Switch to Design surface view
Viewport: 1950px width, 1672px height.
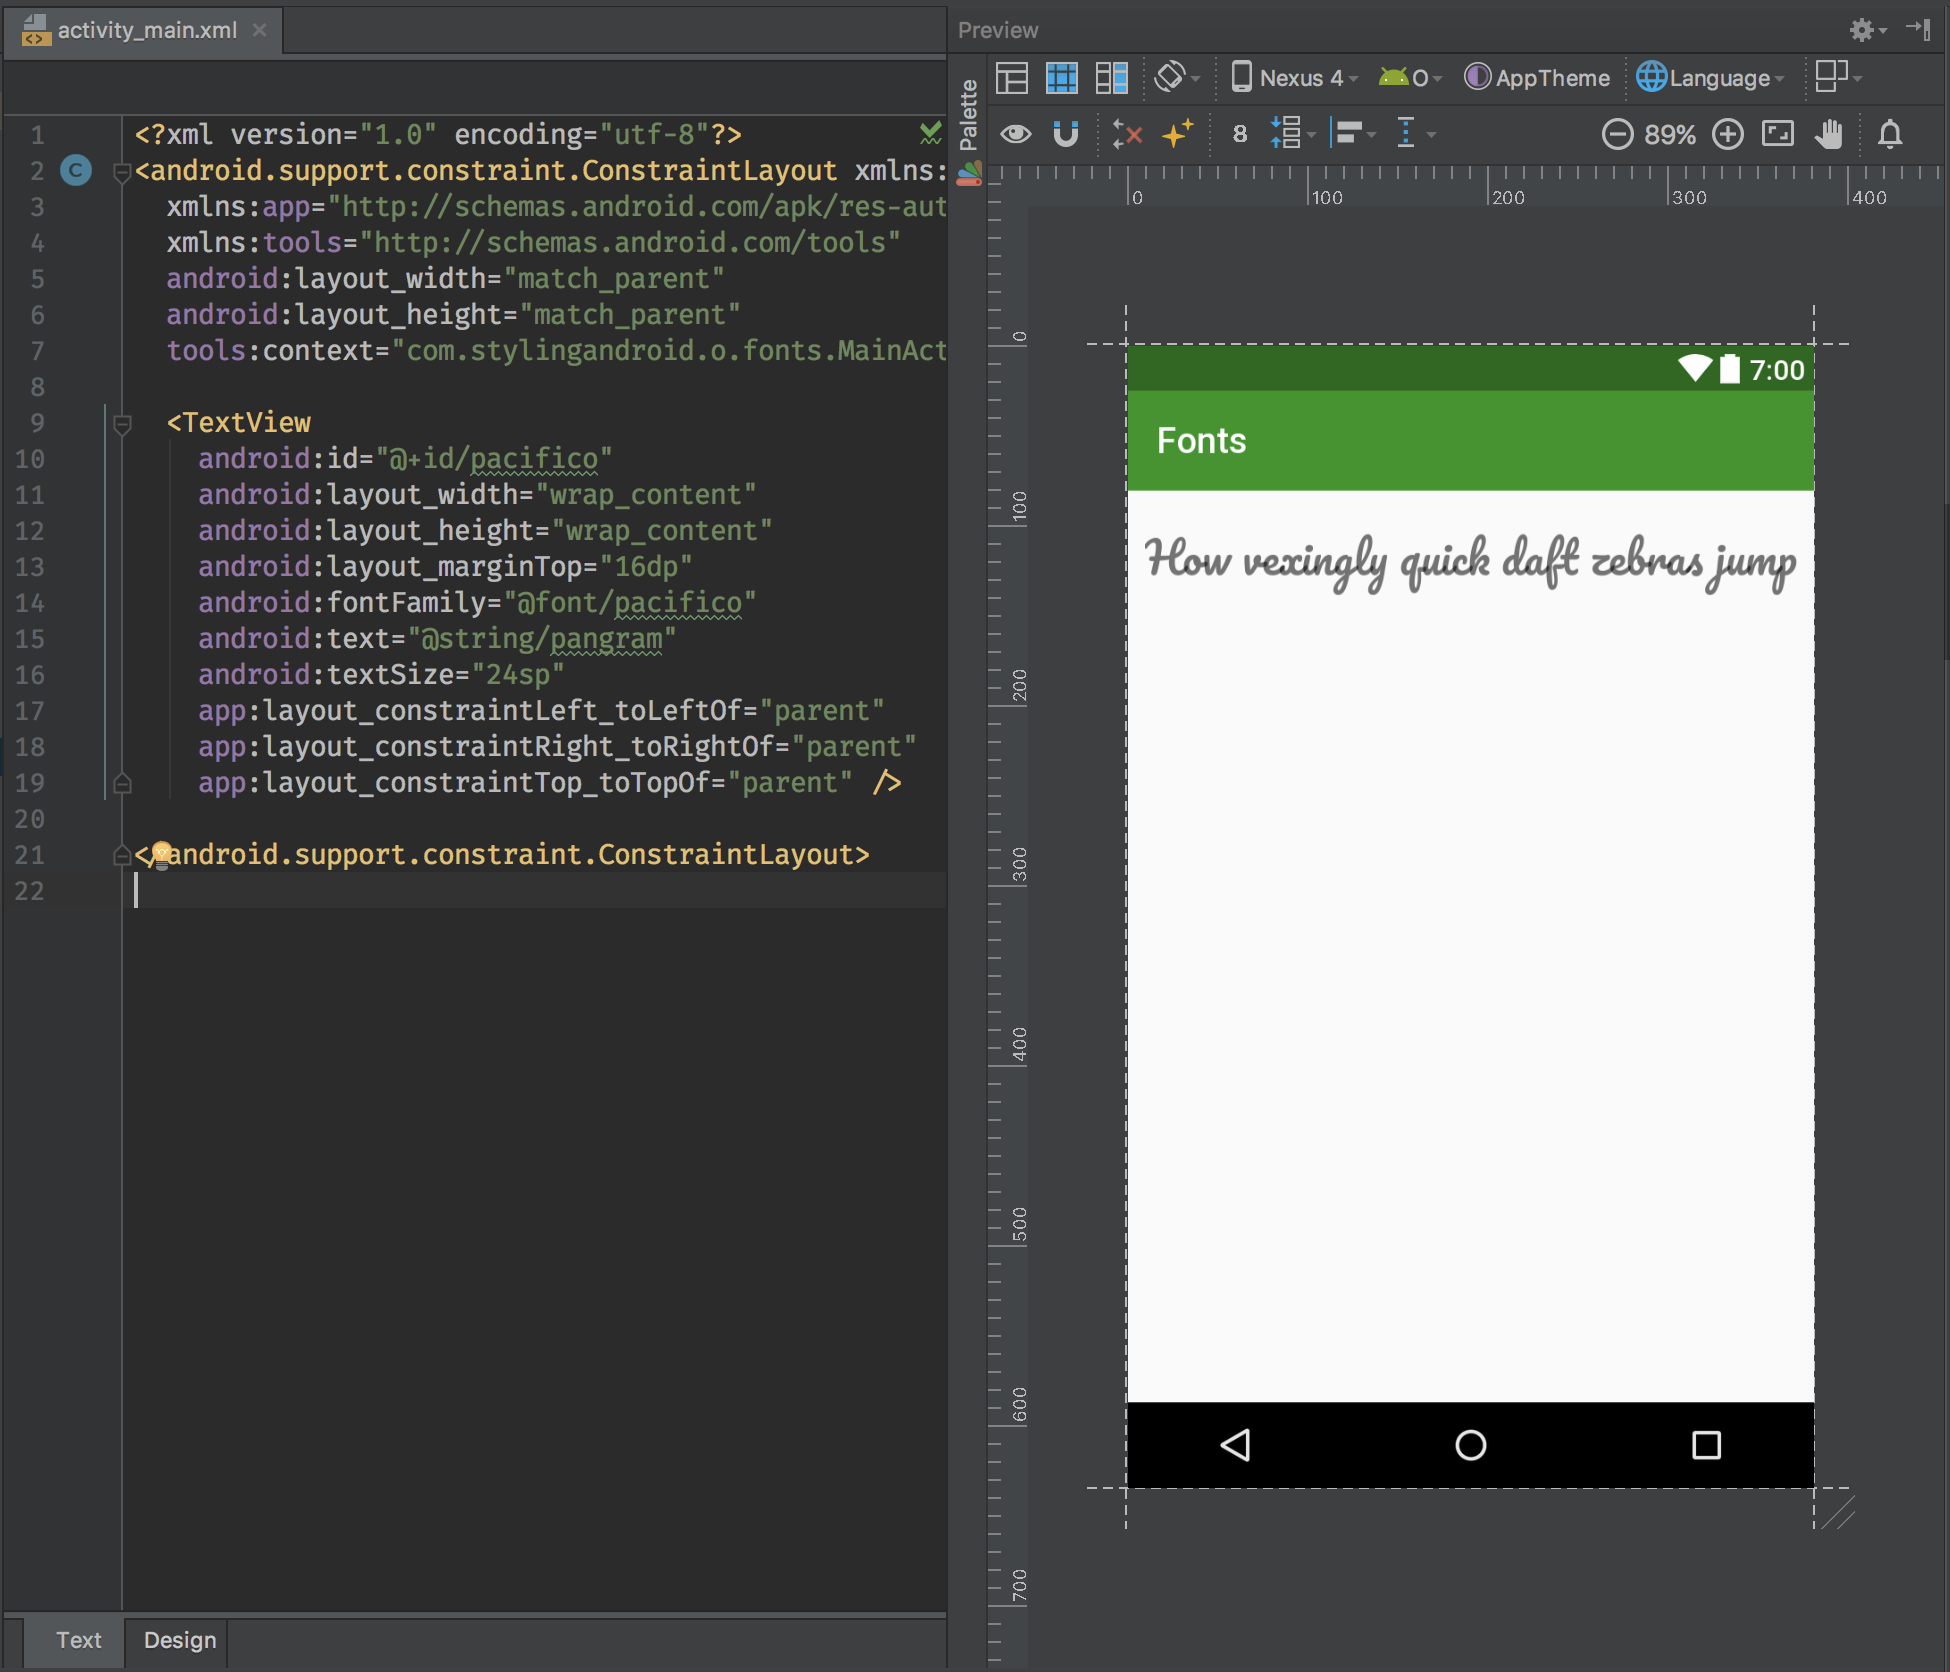tap(1012, 78)
